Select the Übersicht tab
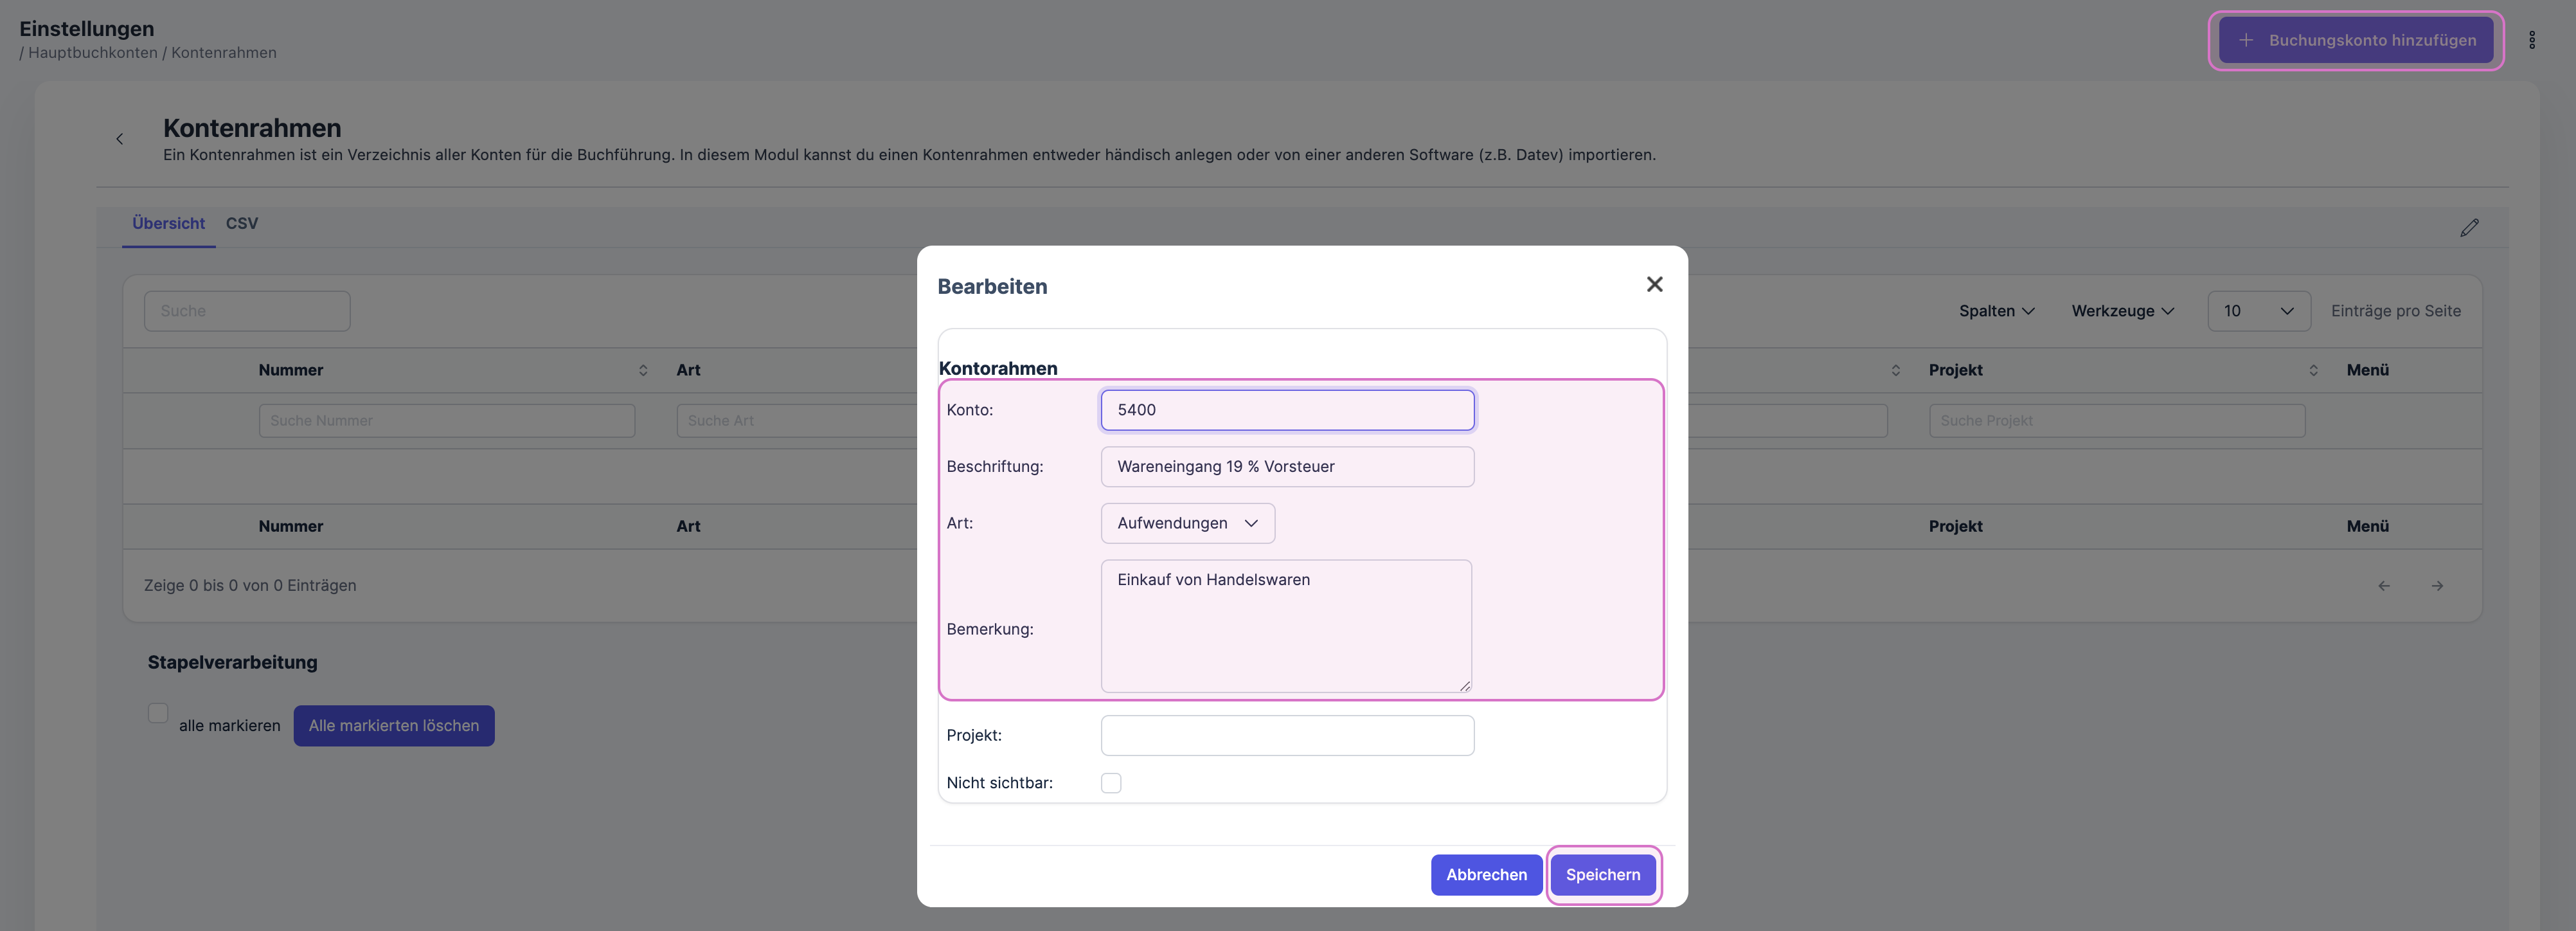Viewport: 2576px width, 931px height. tap(168, 223)
